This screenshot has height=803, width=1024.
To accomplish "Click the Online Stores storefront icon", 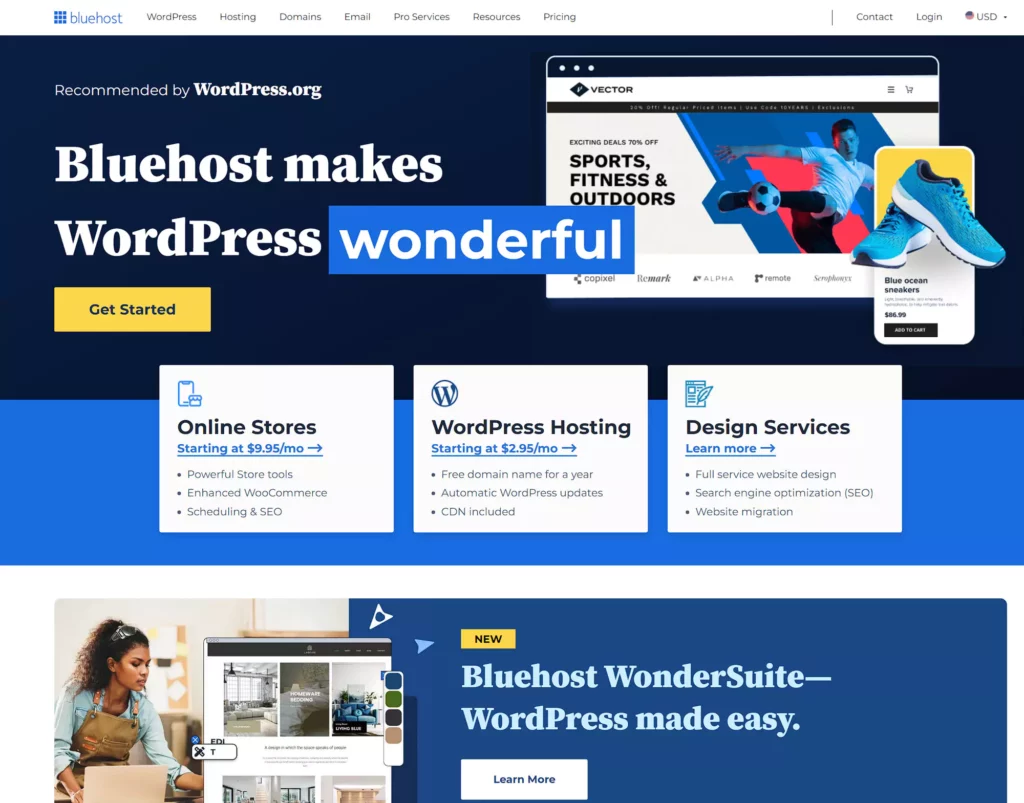I will pyautogui.click(x=189, y=394).
